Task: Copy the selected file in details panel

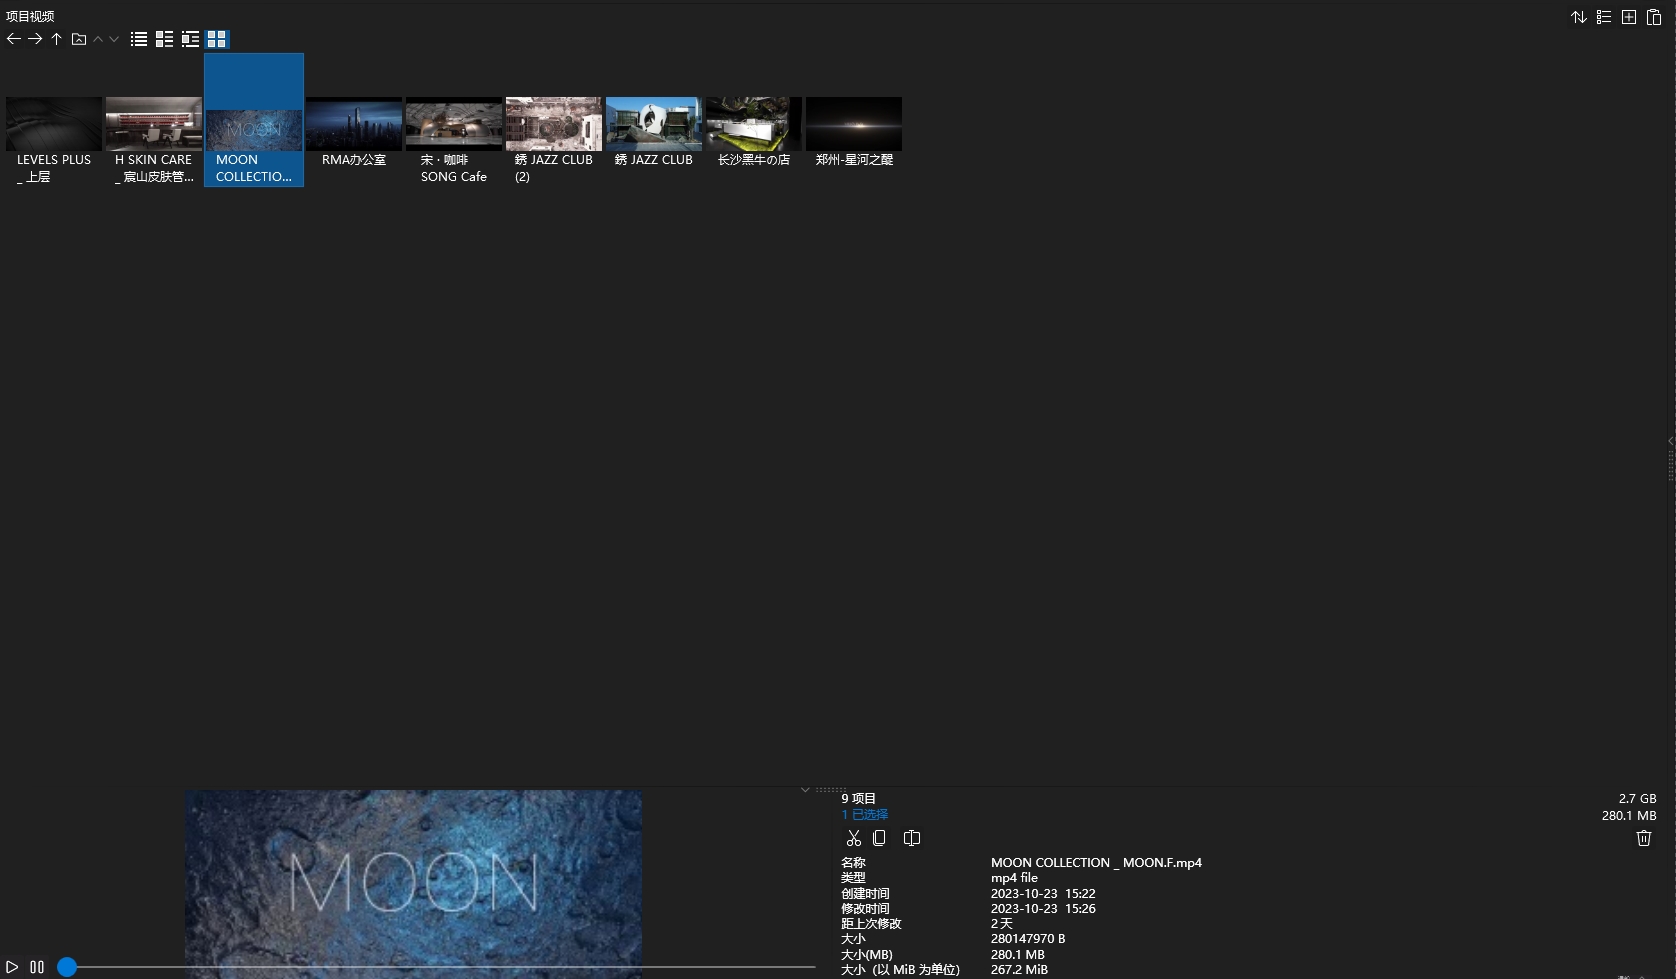Action: 880,838
